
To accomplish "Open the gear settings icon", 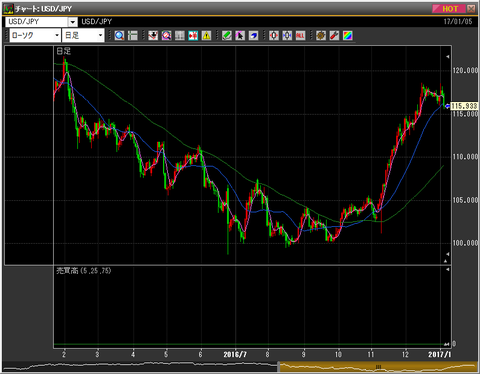I will tap(321, 35).
